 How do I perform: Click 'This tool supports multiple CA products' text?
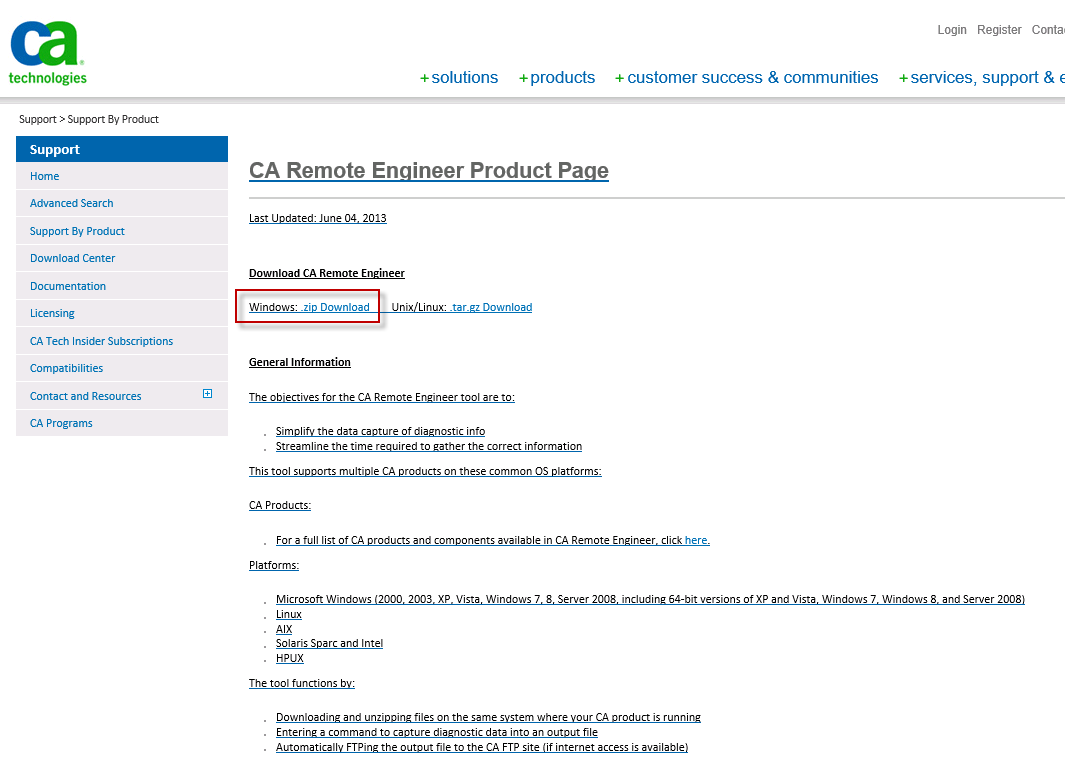click(x=425, y=472)
